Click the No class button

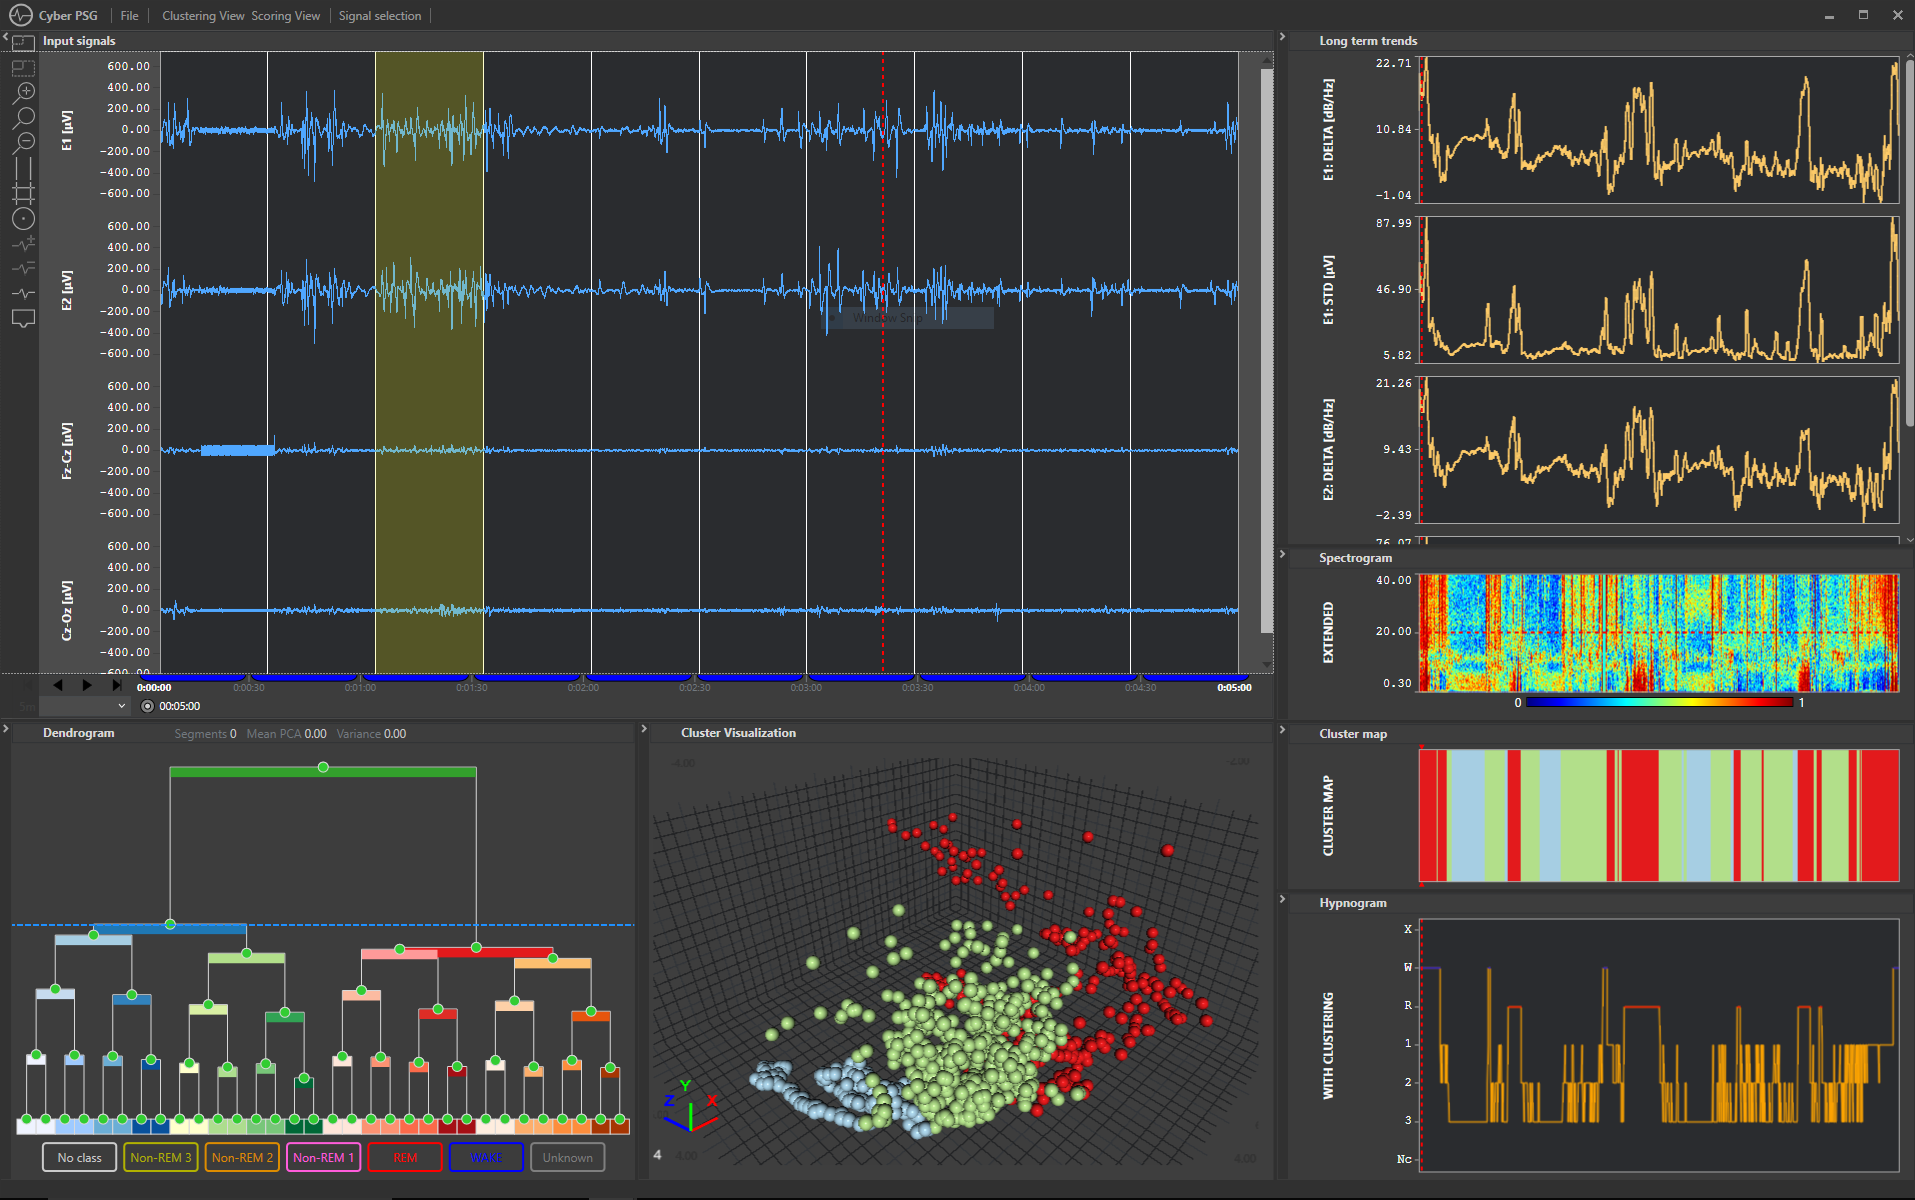79,1157
